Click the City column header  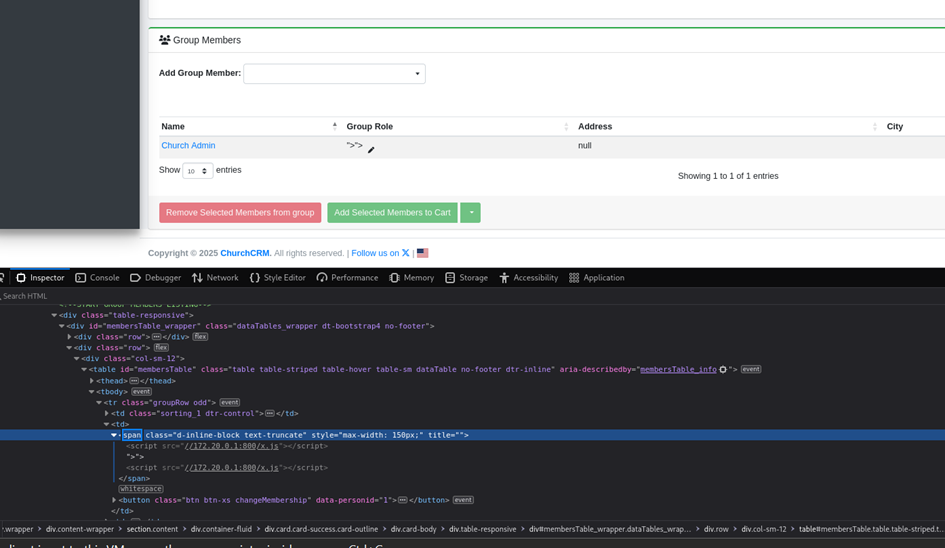pos(894,126)
